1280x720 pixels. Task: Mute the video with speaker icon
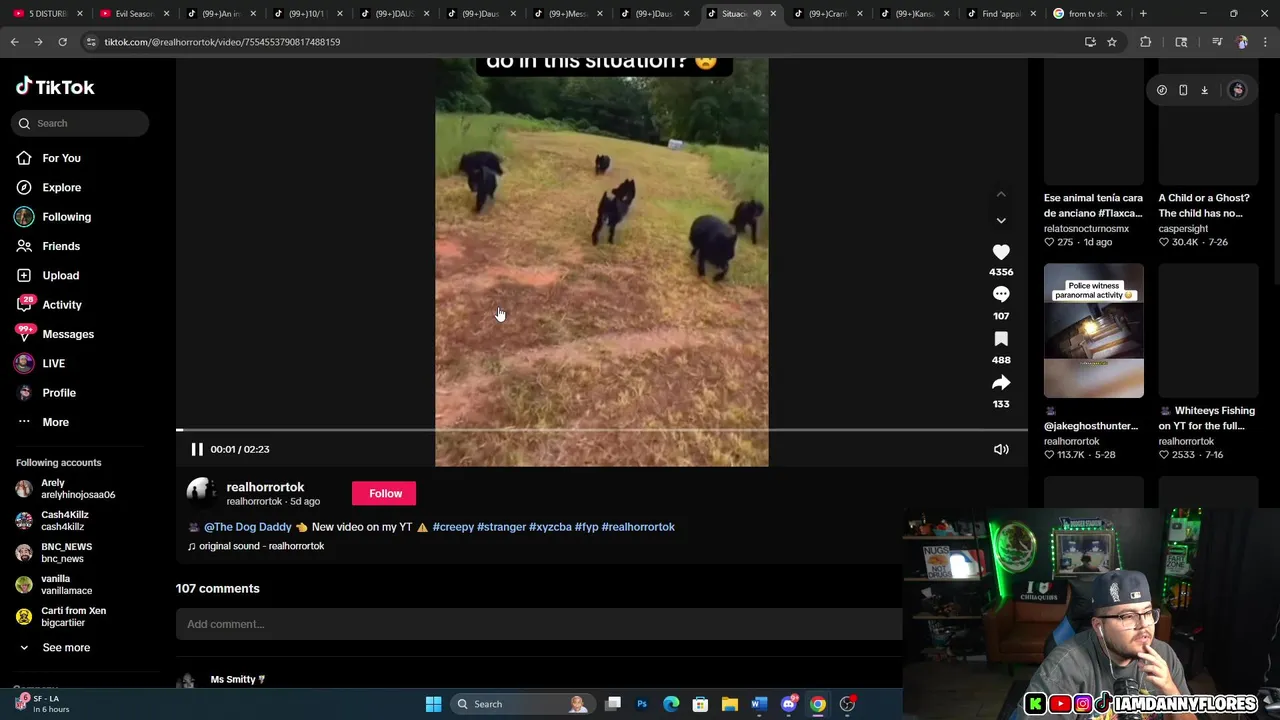tap(1001, 449)
